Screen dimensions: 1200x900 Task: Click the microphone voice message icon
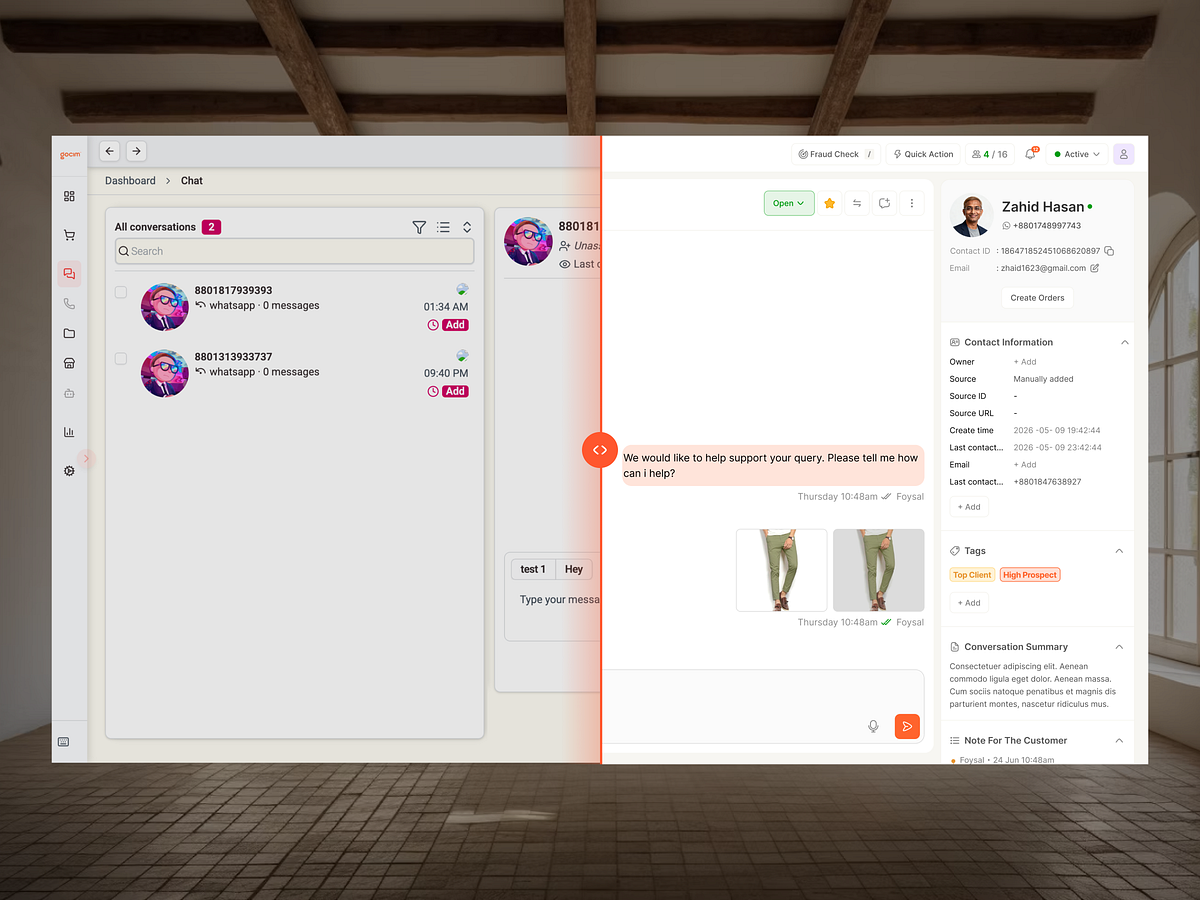873,726
